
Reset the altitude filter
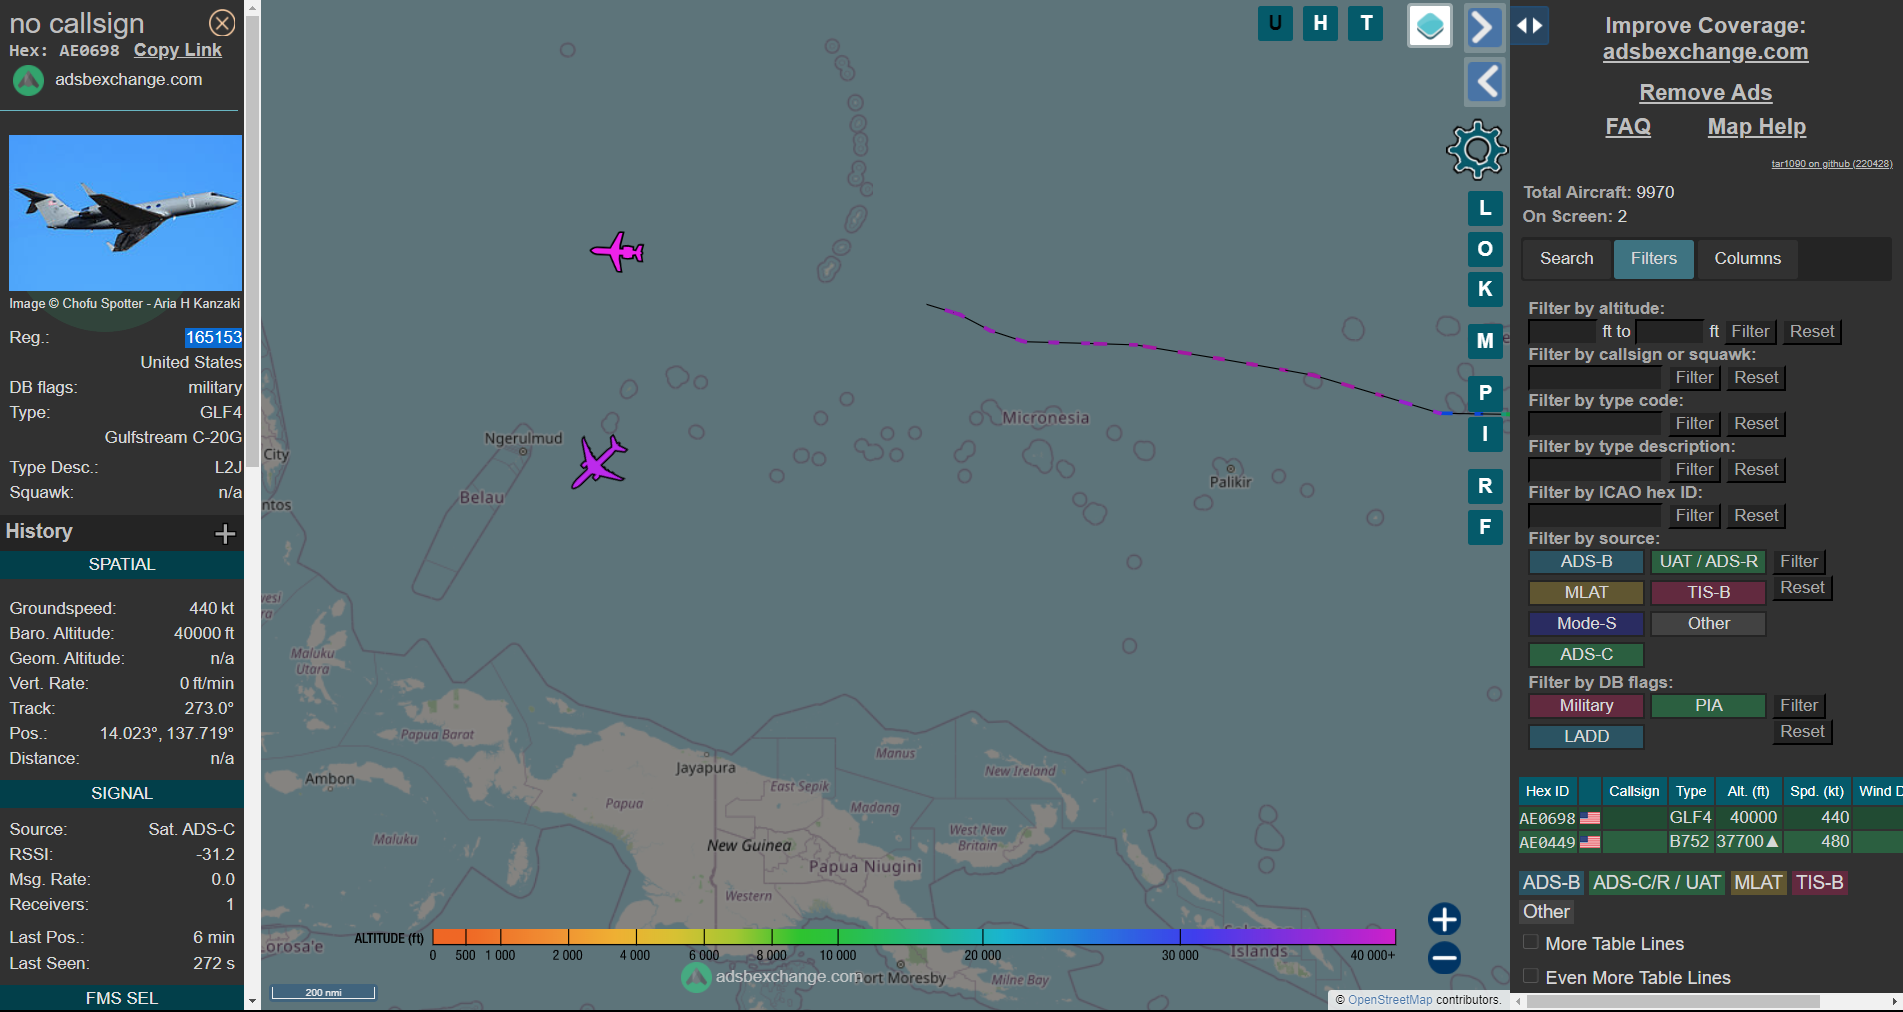[1812, 331]
